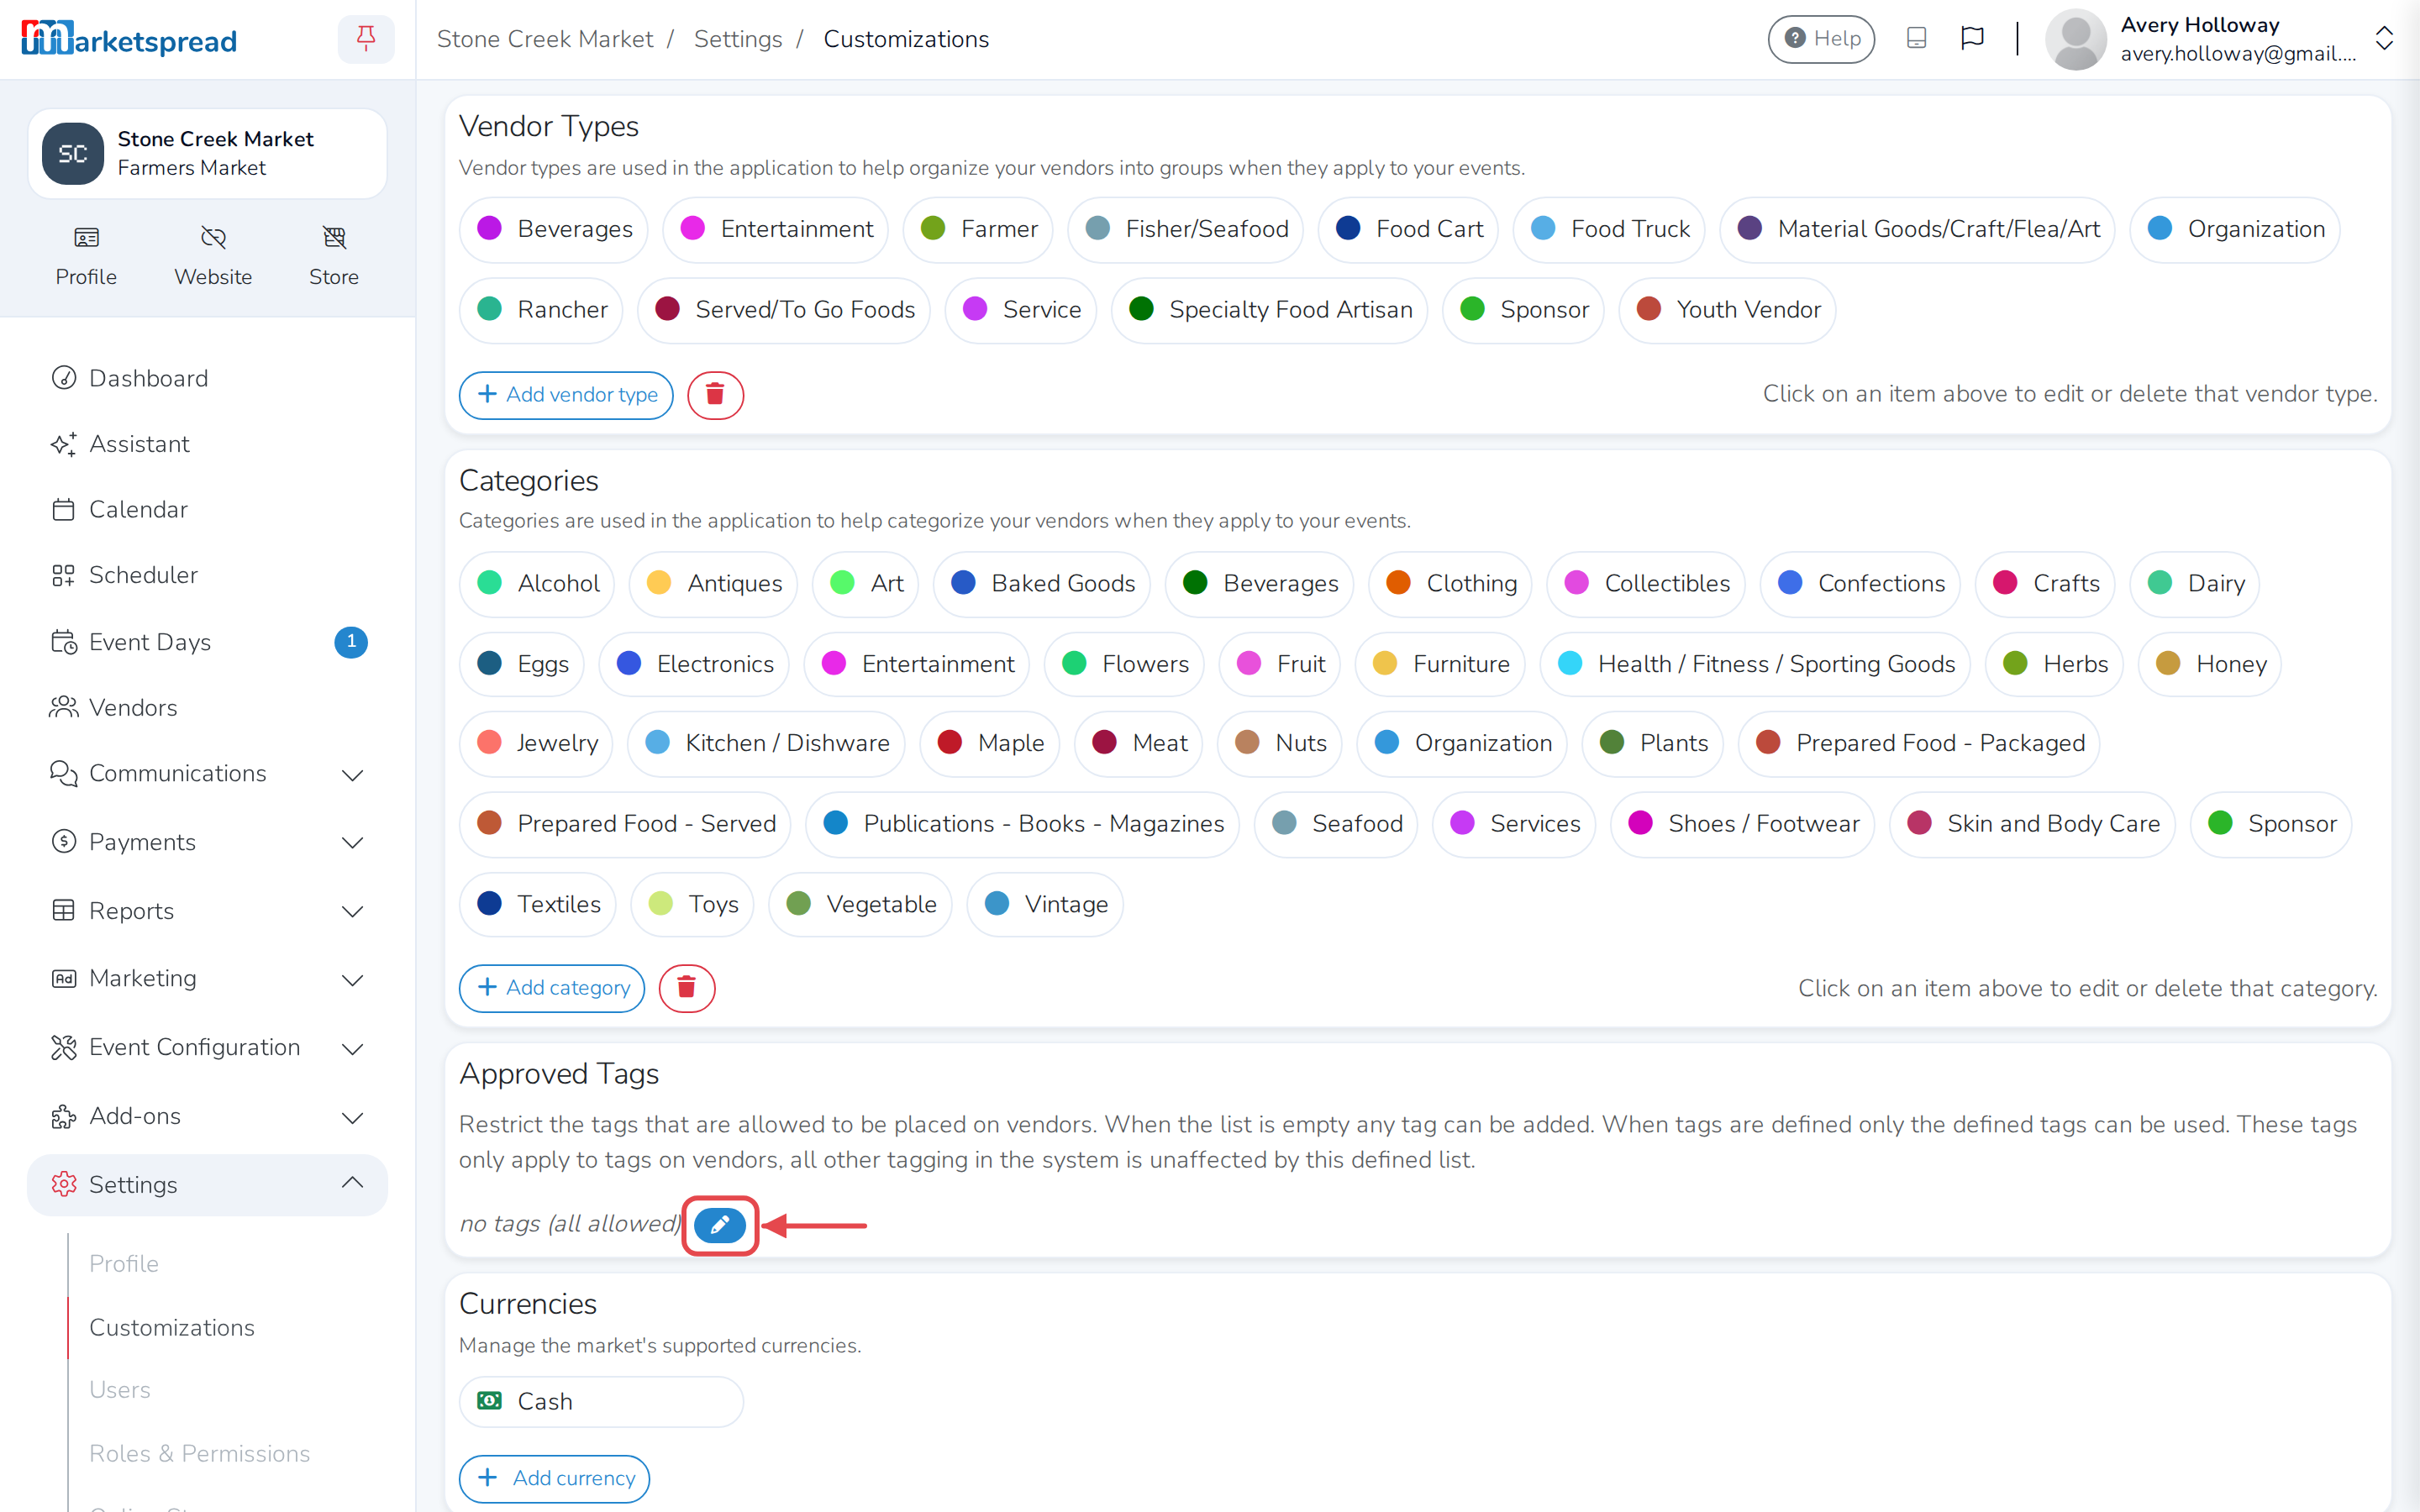Viewport: 2420px width, 1512px height.
Task: Open Roles & Permissions submenu item
Action: tap(200, 1453)
